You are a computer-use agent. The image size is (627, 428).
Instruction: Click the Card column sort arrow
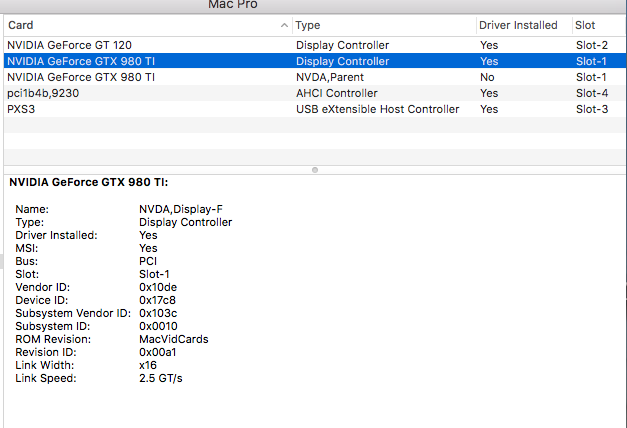pyautogui.click(x=284, y=25)
